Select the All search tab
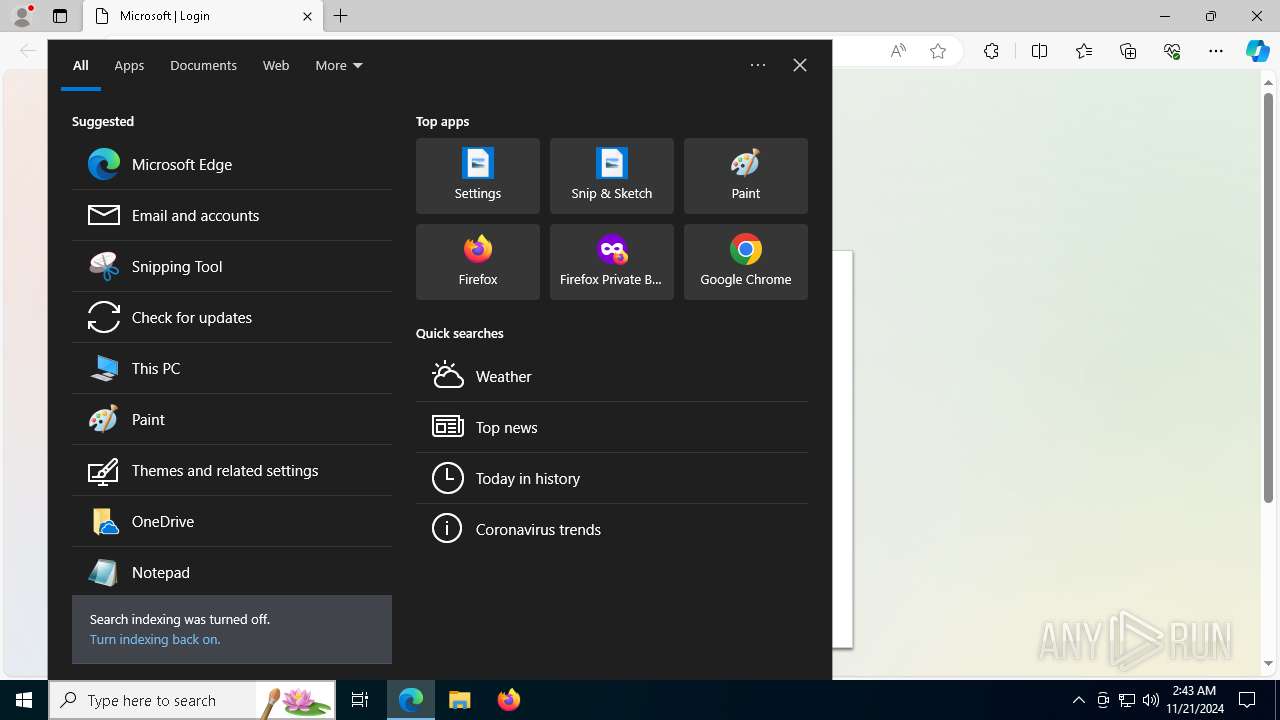This screenshot has height=720, width=1280. pyautogui.click(x=81, y=65)
